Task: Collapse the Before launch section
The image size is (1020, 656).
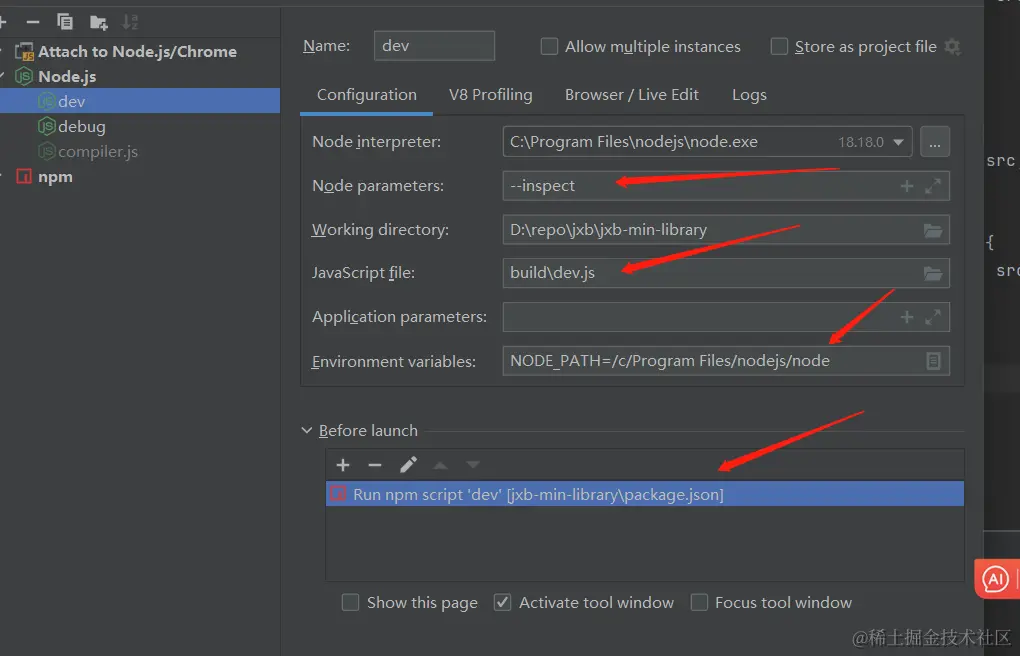Action: pyautogui.click(x=306, y=431)
